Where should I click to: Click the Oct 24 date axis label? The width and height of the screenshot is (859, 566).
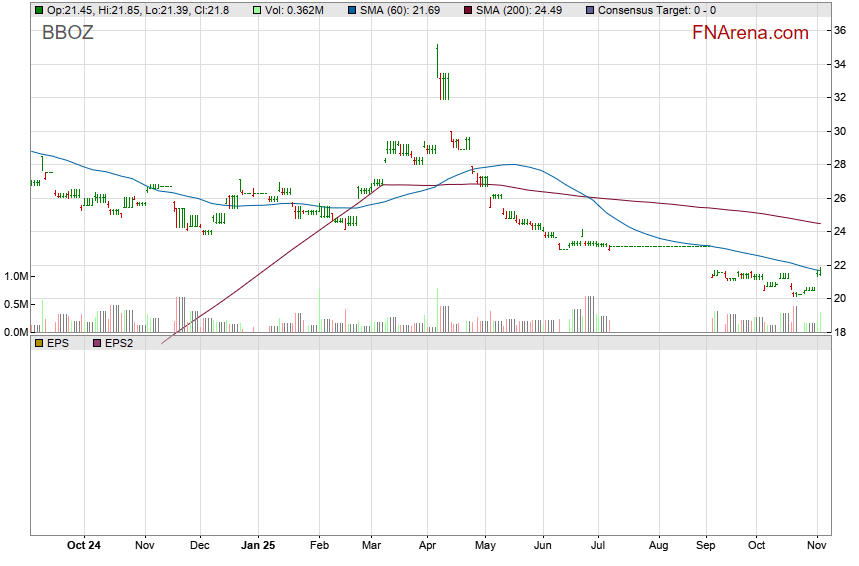pos(84,546)
